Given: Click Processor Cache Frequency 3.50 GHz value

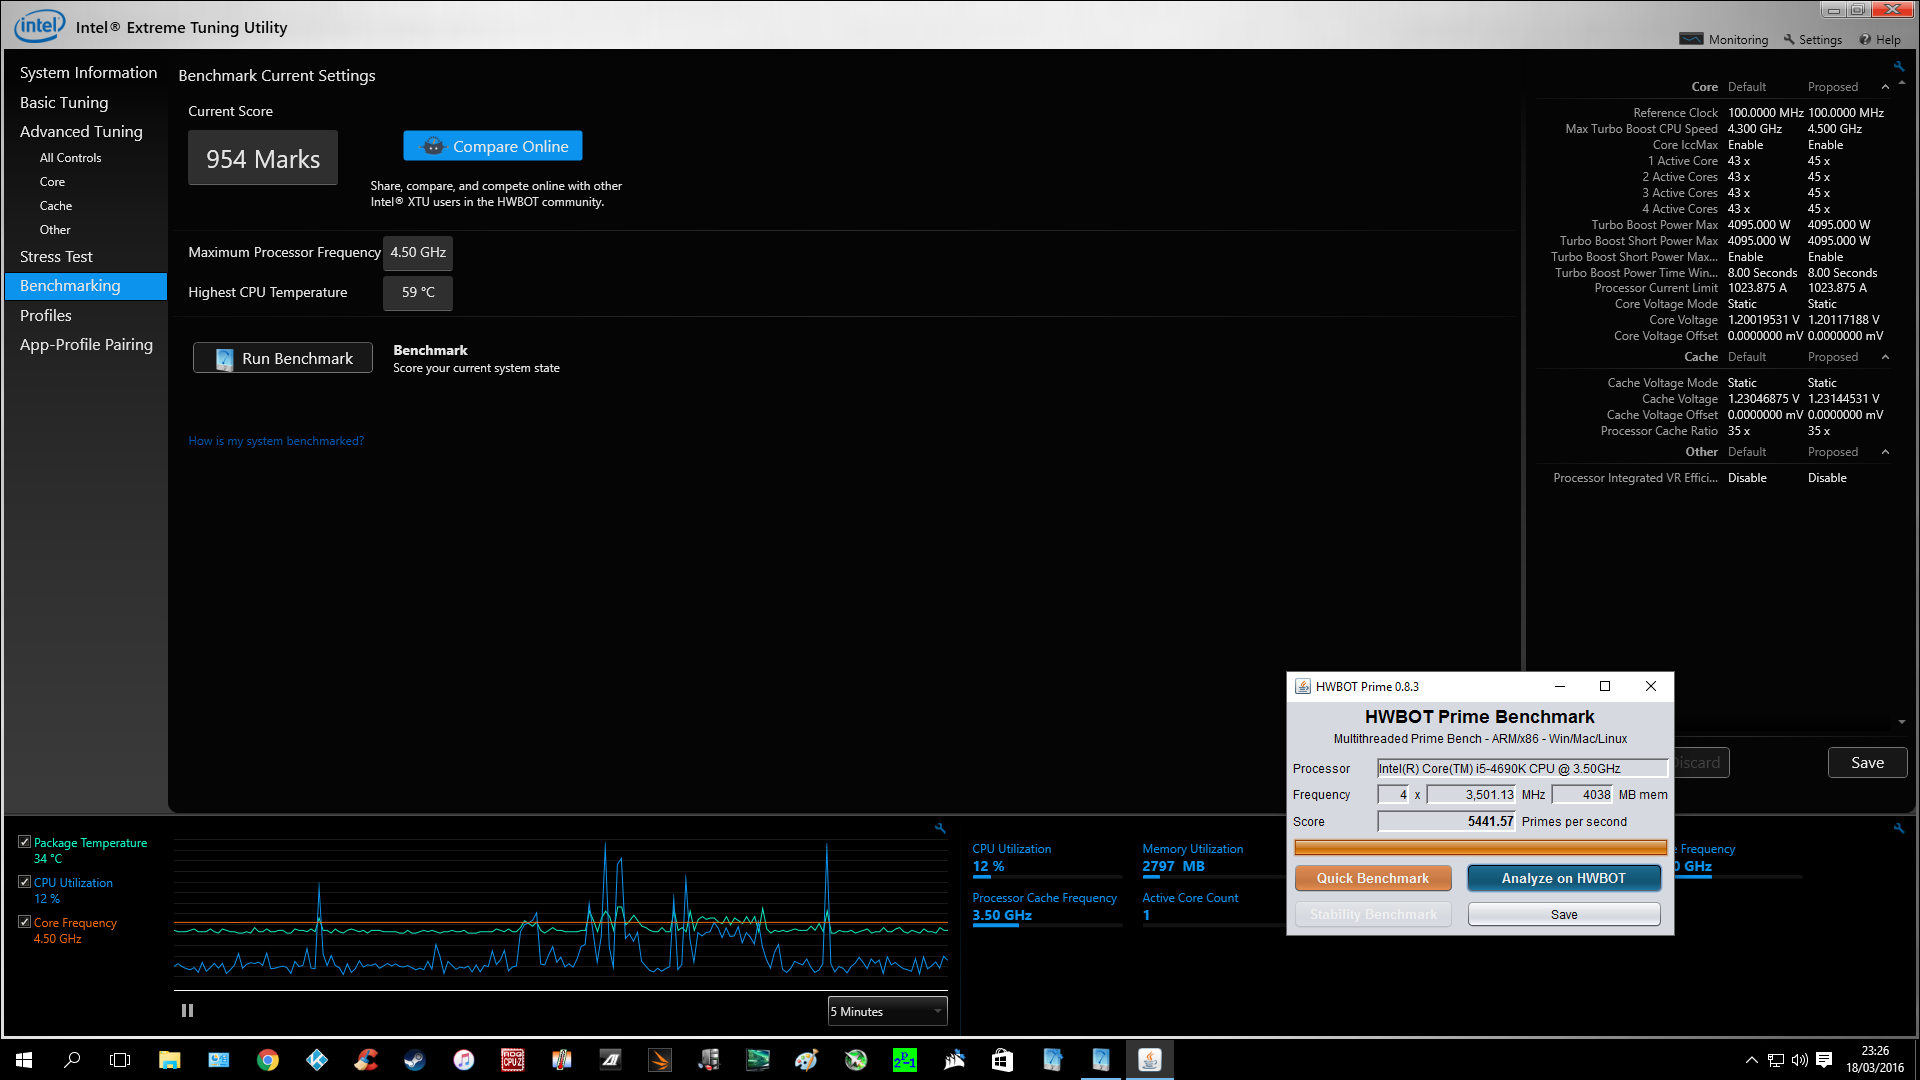Looking at the screenshot, I should pos(1002,916).
